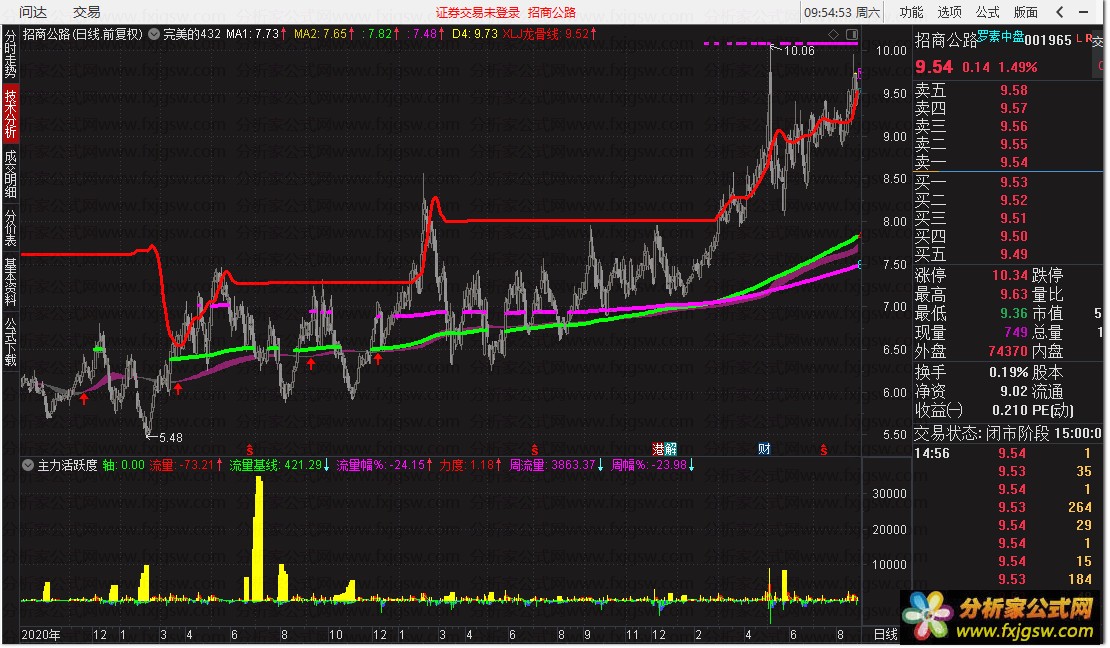
Task: Click the large price 9.54 in quote header
Action: (934, 67)
